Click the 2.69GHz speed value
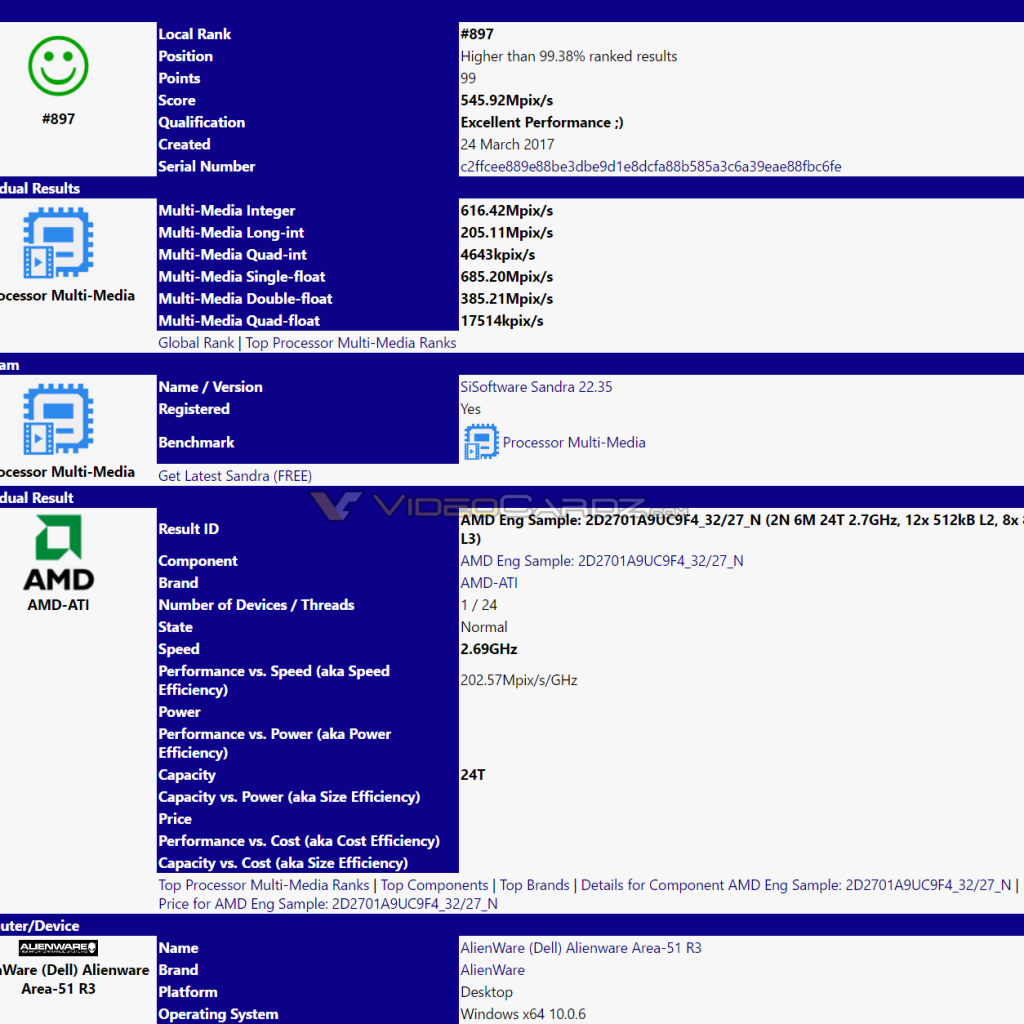1024x1024 pixels. click(x=488, y=649)
